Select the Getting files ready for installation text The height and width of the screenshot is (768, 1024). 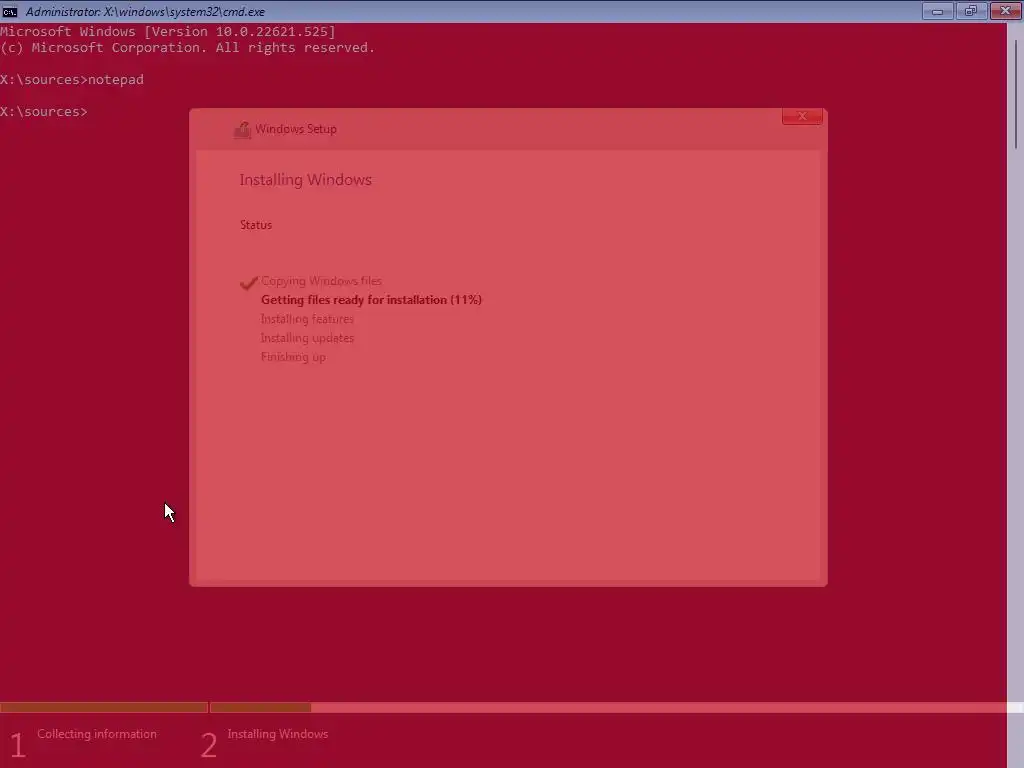pyautogui.click(x=372, y=300)
